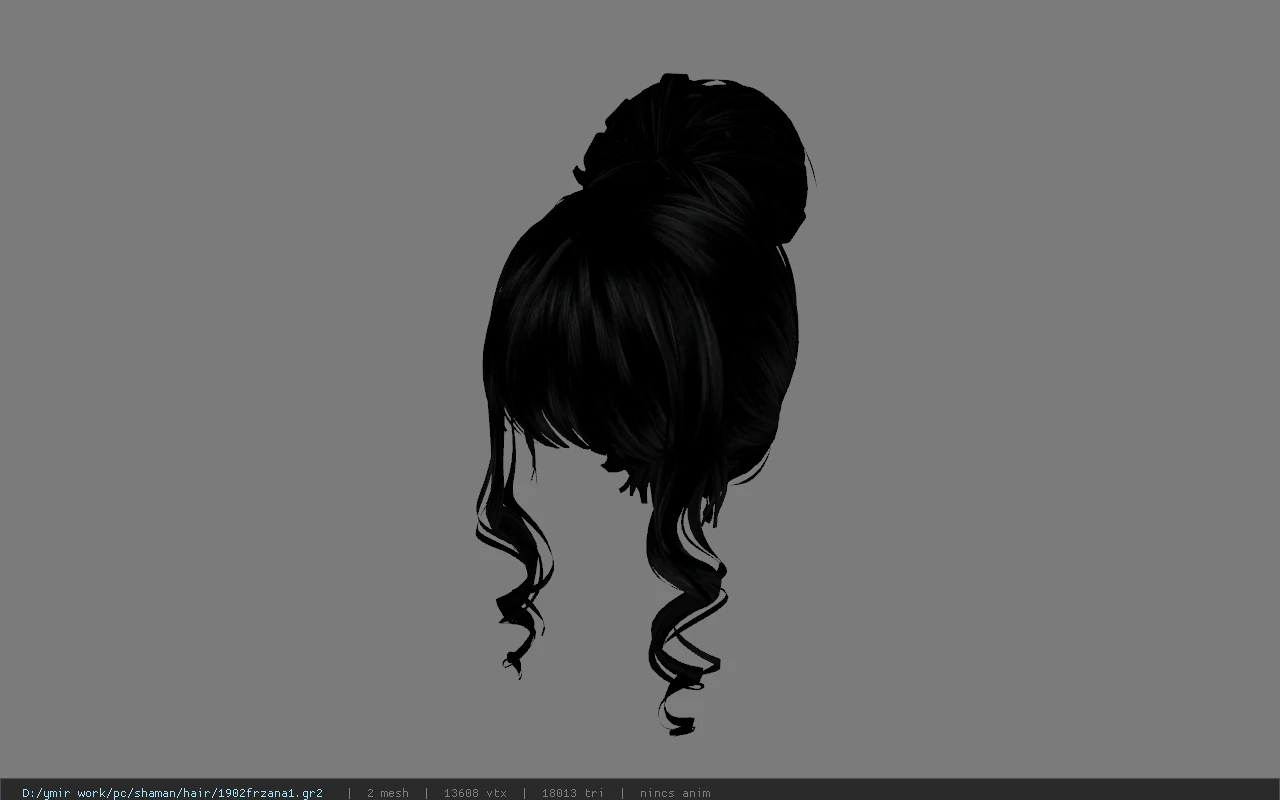1280x800 pixels.
Task: Click the '2 mesh' status entry
Action: 388,793
